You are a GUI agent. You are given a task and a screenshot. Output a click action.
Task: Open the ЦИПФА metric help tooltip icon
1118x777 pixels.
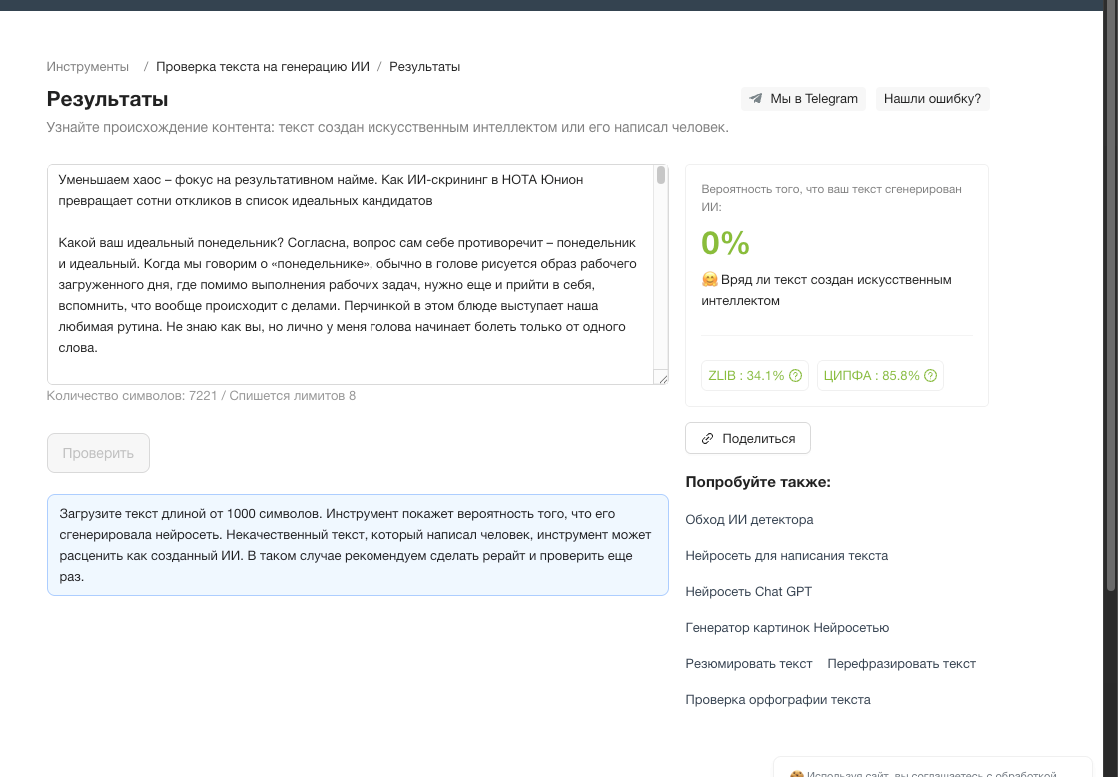[x=930, y=375]
